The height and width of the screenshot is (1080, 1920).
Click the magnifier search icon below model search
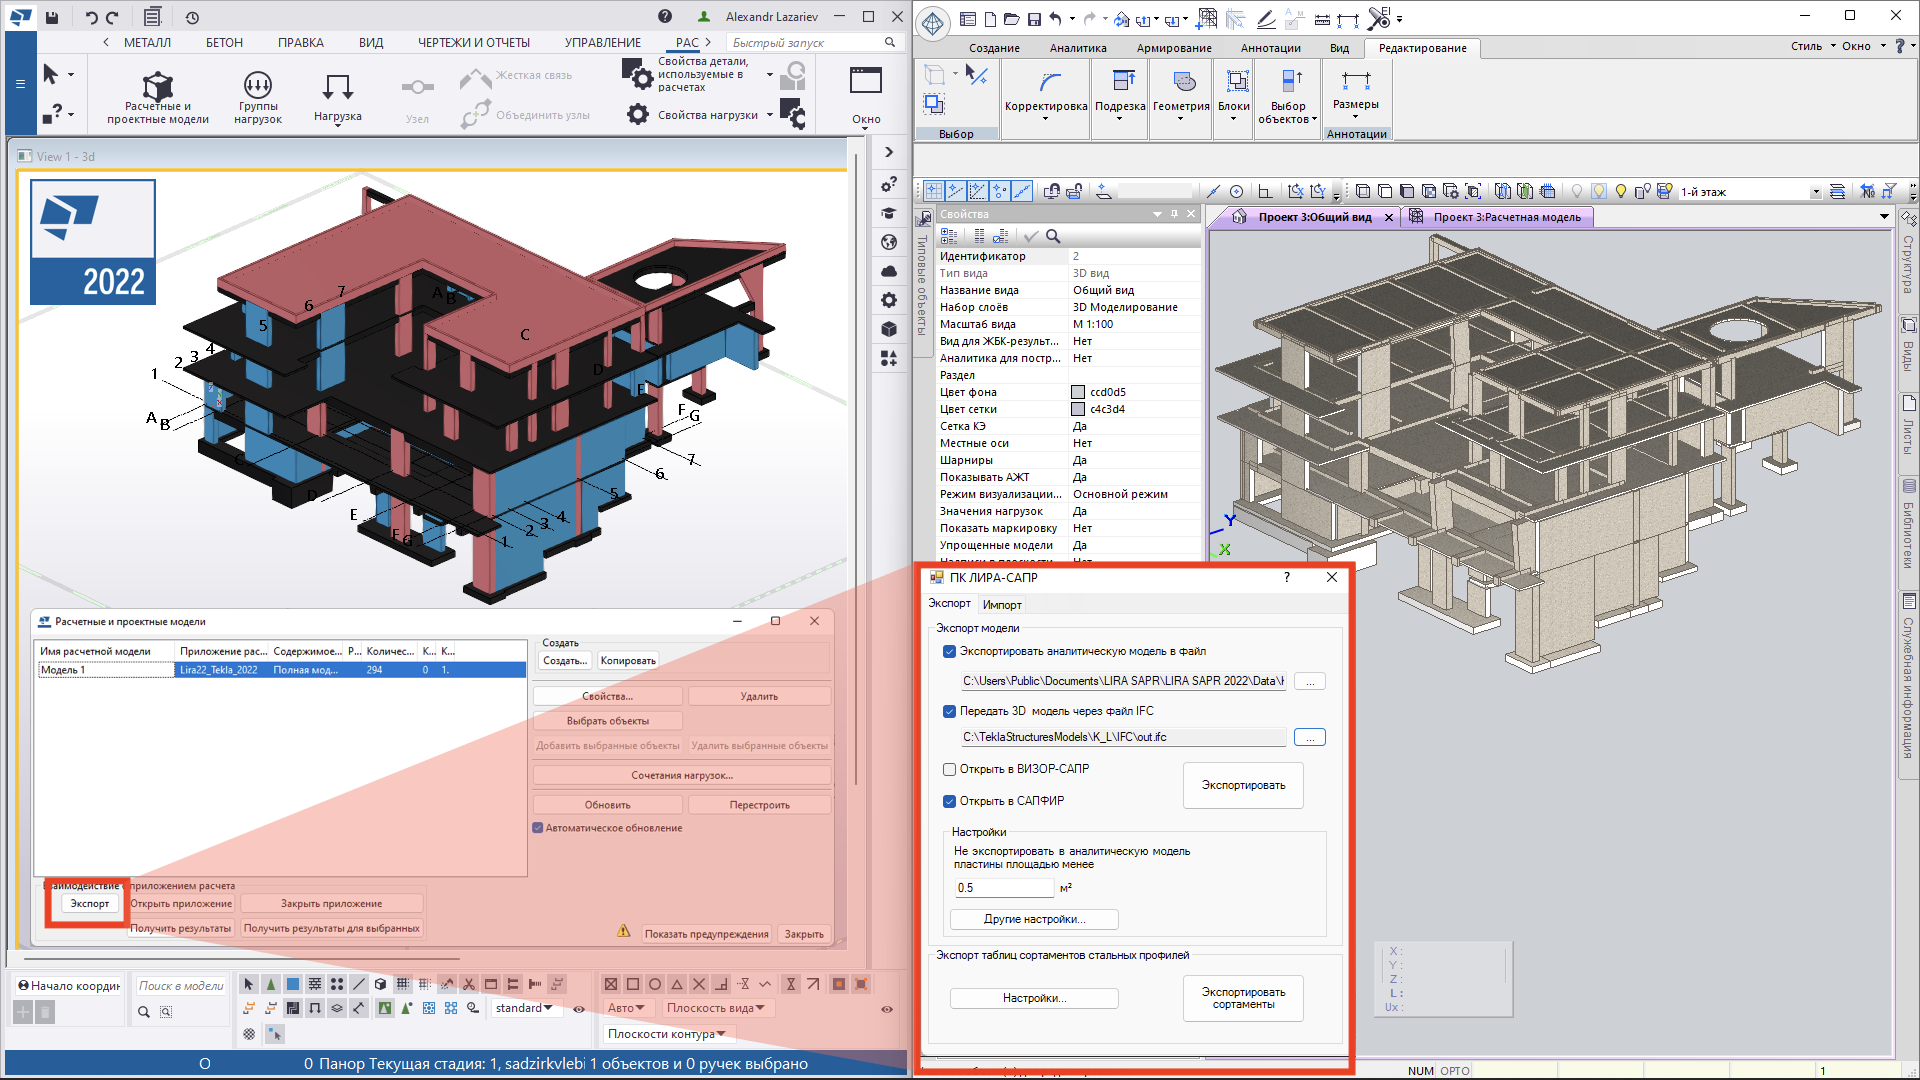pyautogui.click(x=144, y=1012)
